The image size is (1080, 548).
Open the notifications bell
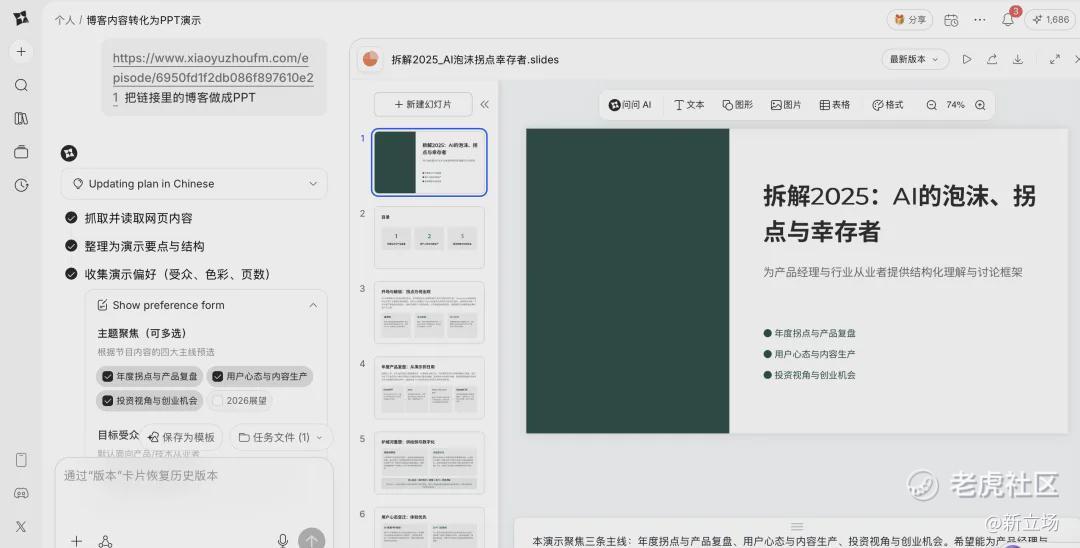click(1007, 20)
